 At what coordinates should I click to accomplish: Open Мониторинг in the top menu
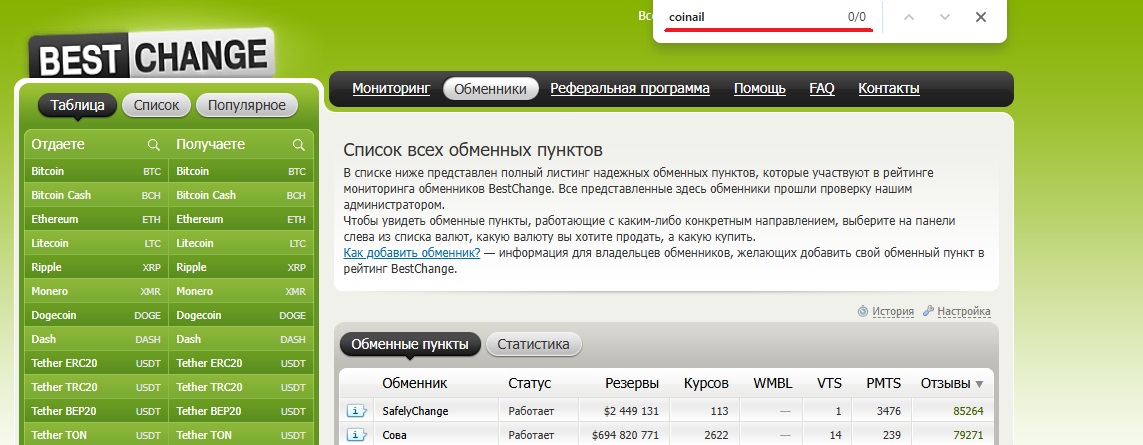pyautogui.click(x=391, y=88)
